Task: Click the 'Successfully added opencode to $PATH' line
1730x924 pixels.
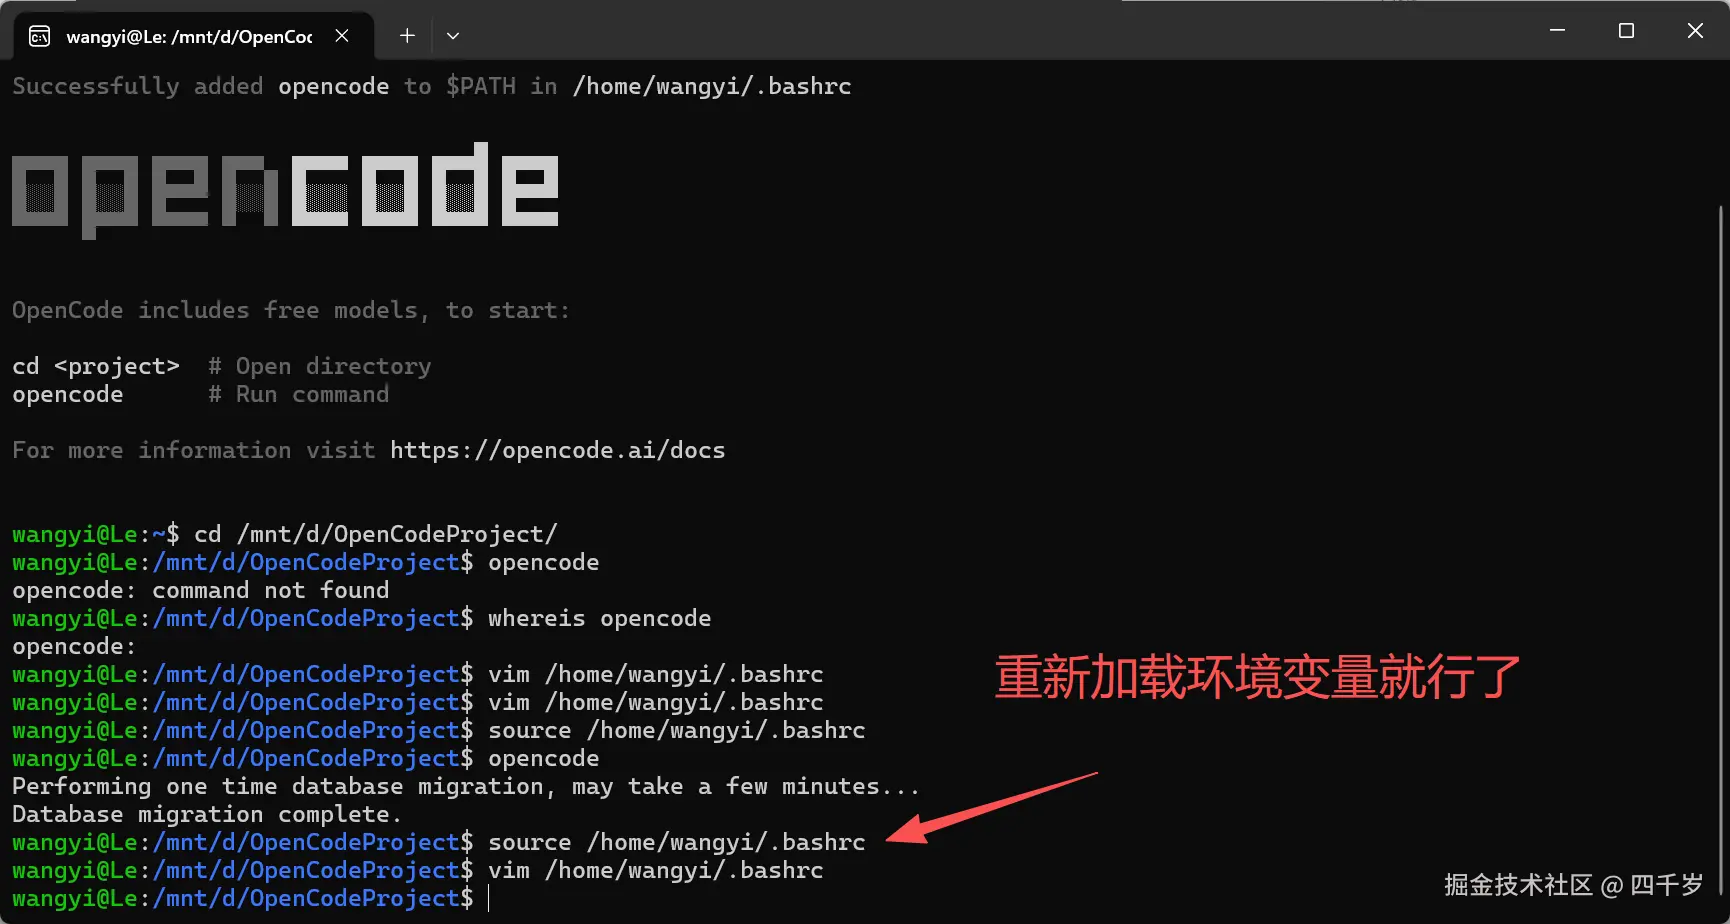Action: (x=432, y=87)
